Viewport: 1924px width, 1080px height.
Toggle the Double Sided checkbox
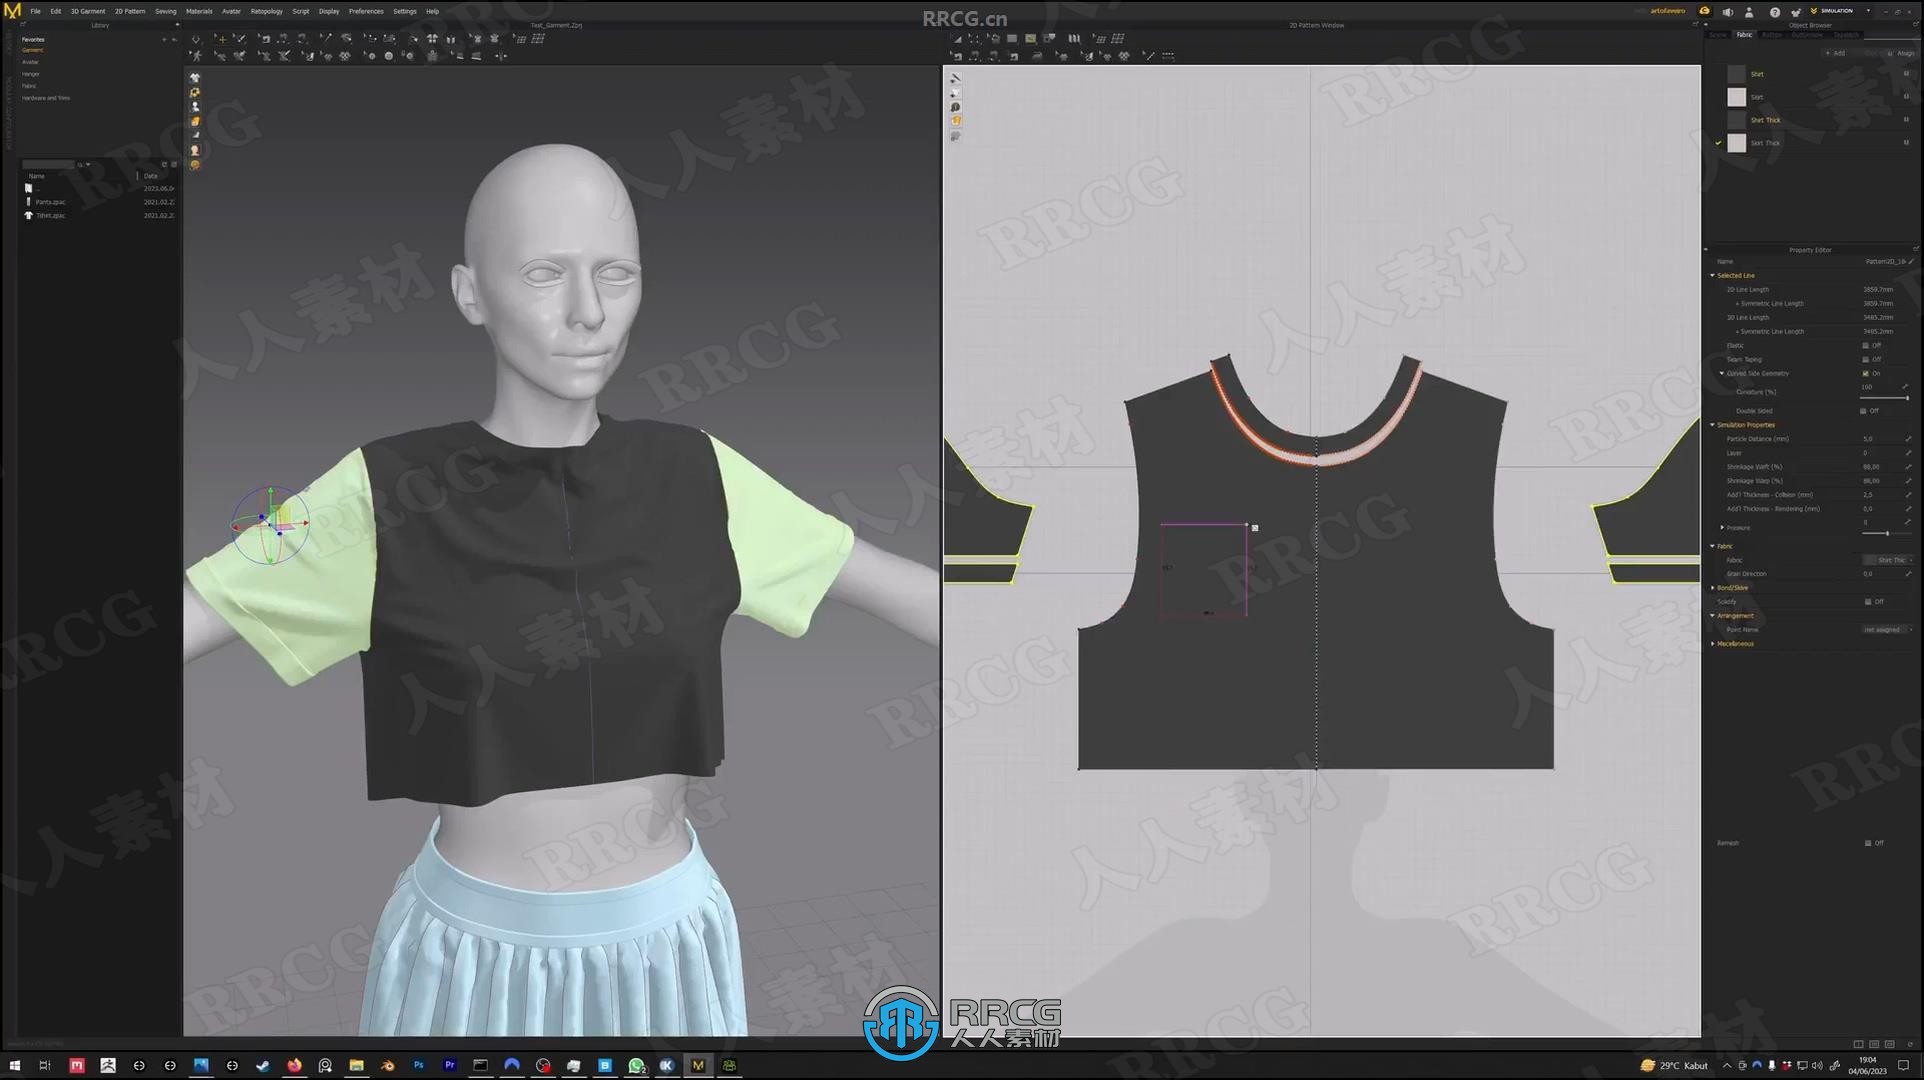(1863, 411)
